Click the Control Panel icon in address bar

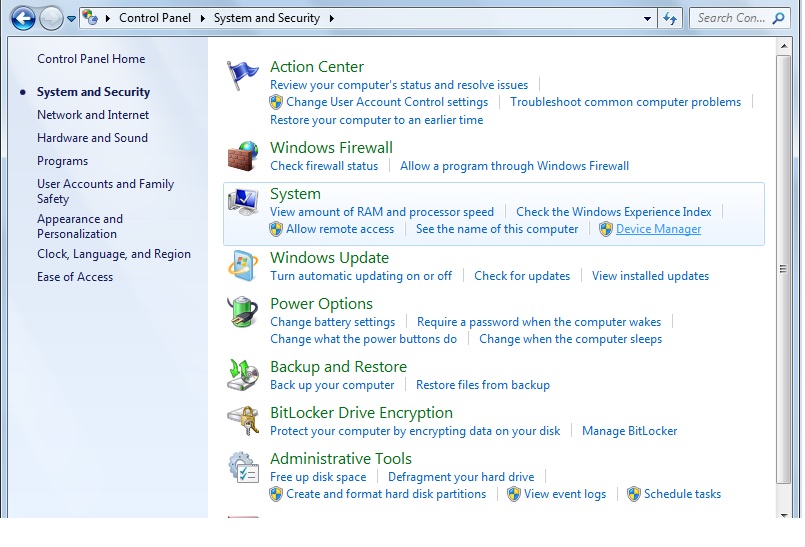click(x=90, y=18)
